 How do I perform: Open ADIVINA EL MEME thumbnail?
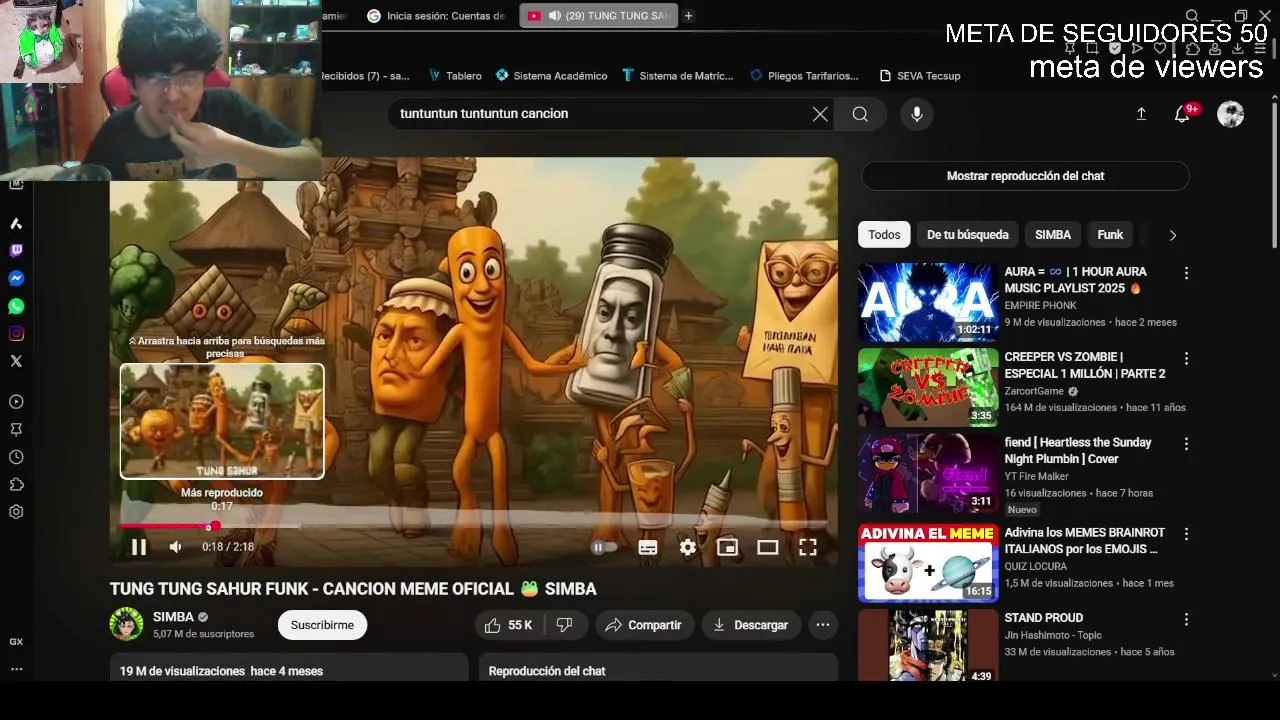pyautogui.click(x=928, y=563)
